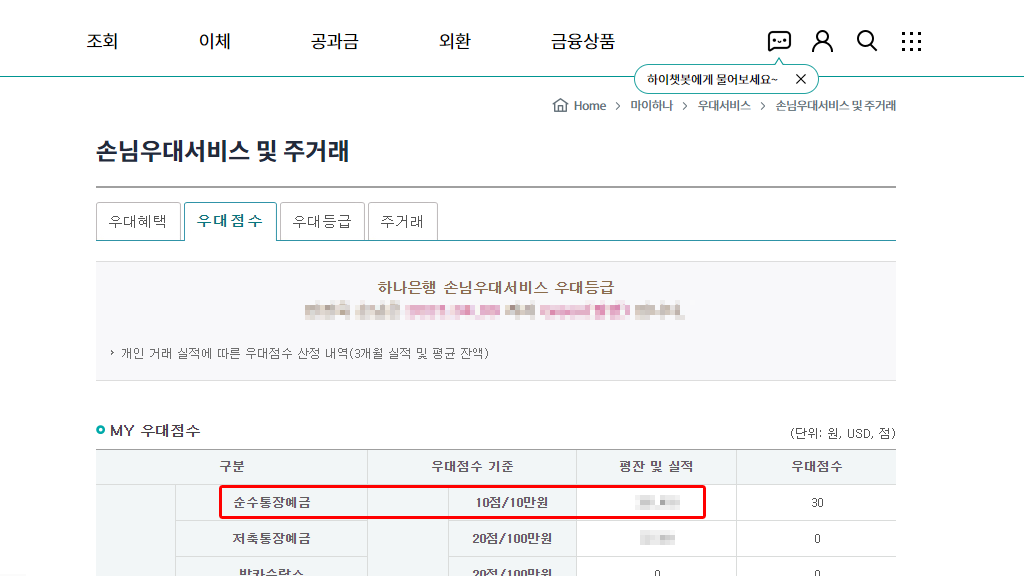Switch to the 우대혜택 tab
The image size is (1024, 576).
[139, 221]
